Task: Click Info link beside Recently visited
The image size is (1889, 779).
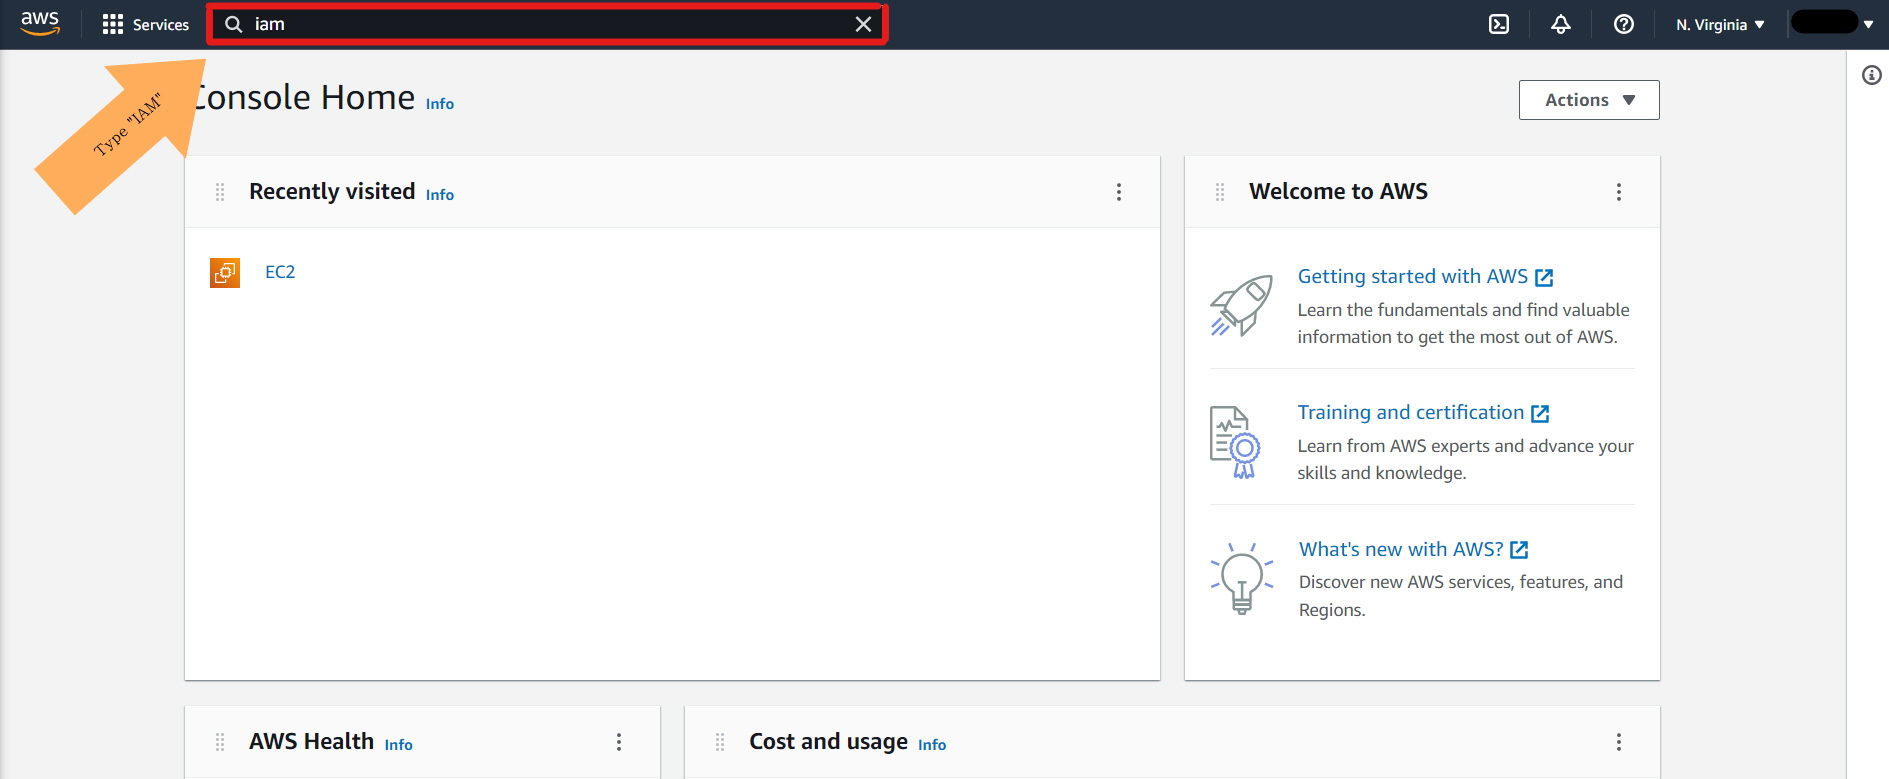Action: click(x=440, y=195)
